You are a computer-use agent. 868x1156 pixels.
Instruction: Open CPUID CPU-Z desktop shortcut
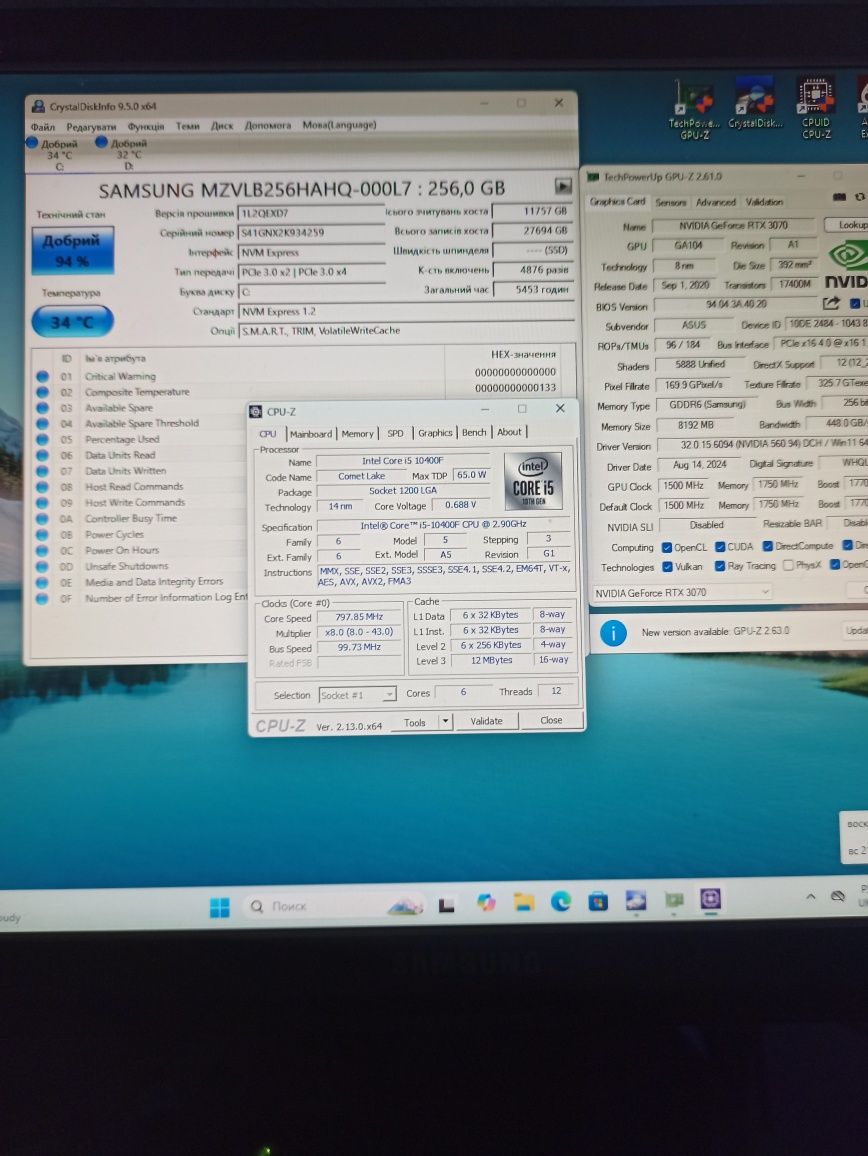(816, 108)
